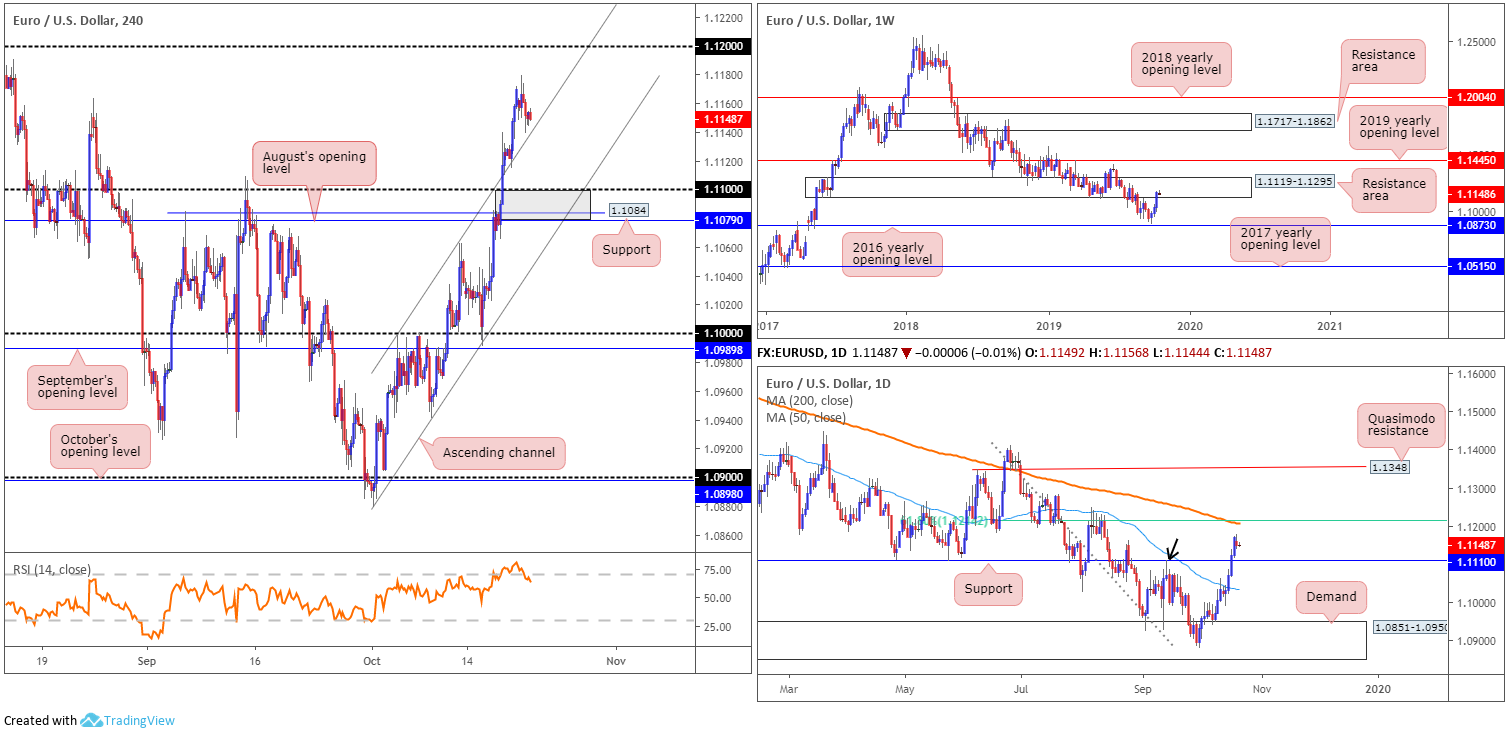Click the blue 1.05150 price label
1510x737 pixels.
1475,267
